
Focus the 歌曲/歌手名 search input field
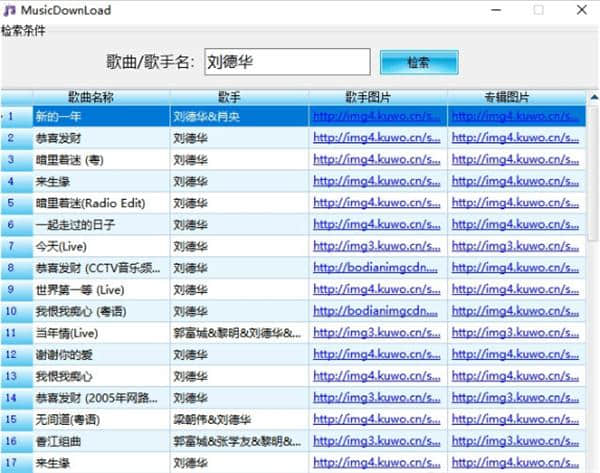click(286, 62)
